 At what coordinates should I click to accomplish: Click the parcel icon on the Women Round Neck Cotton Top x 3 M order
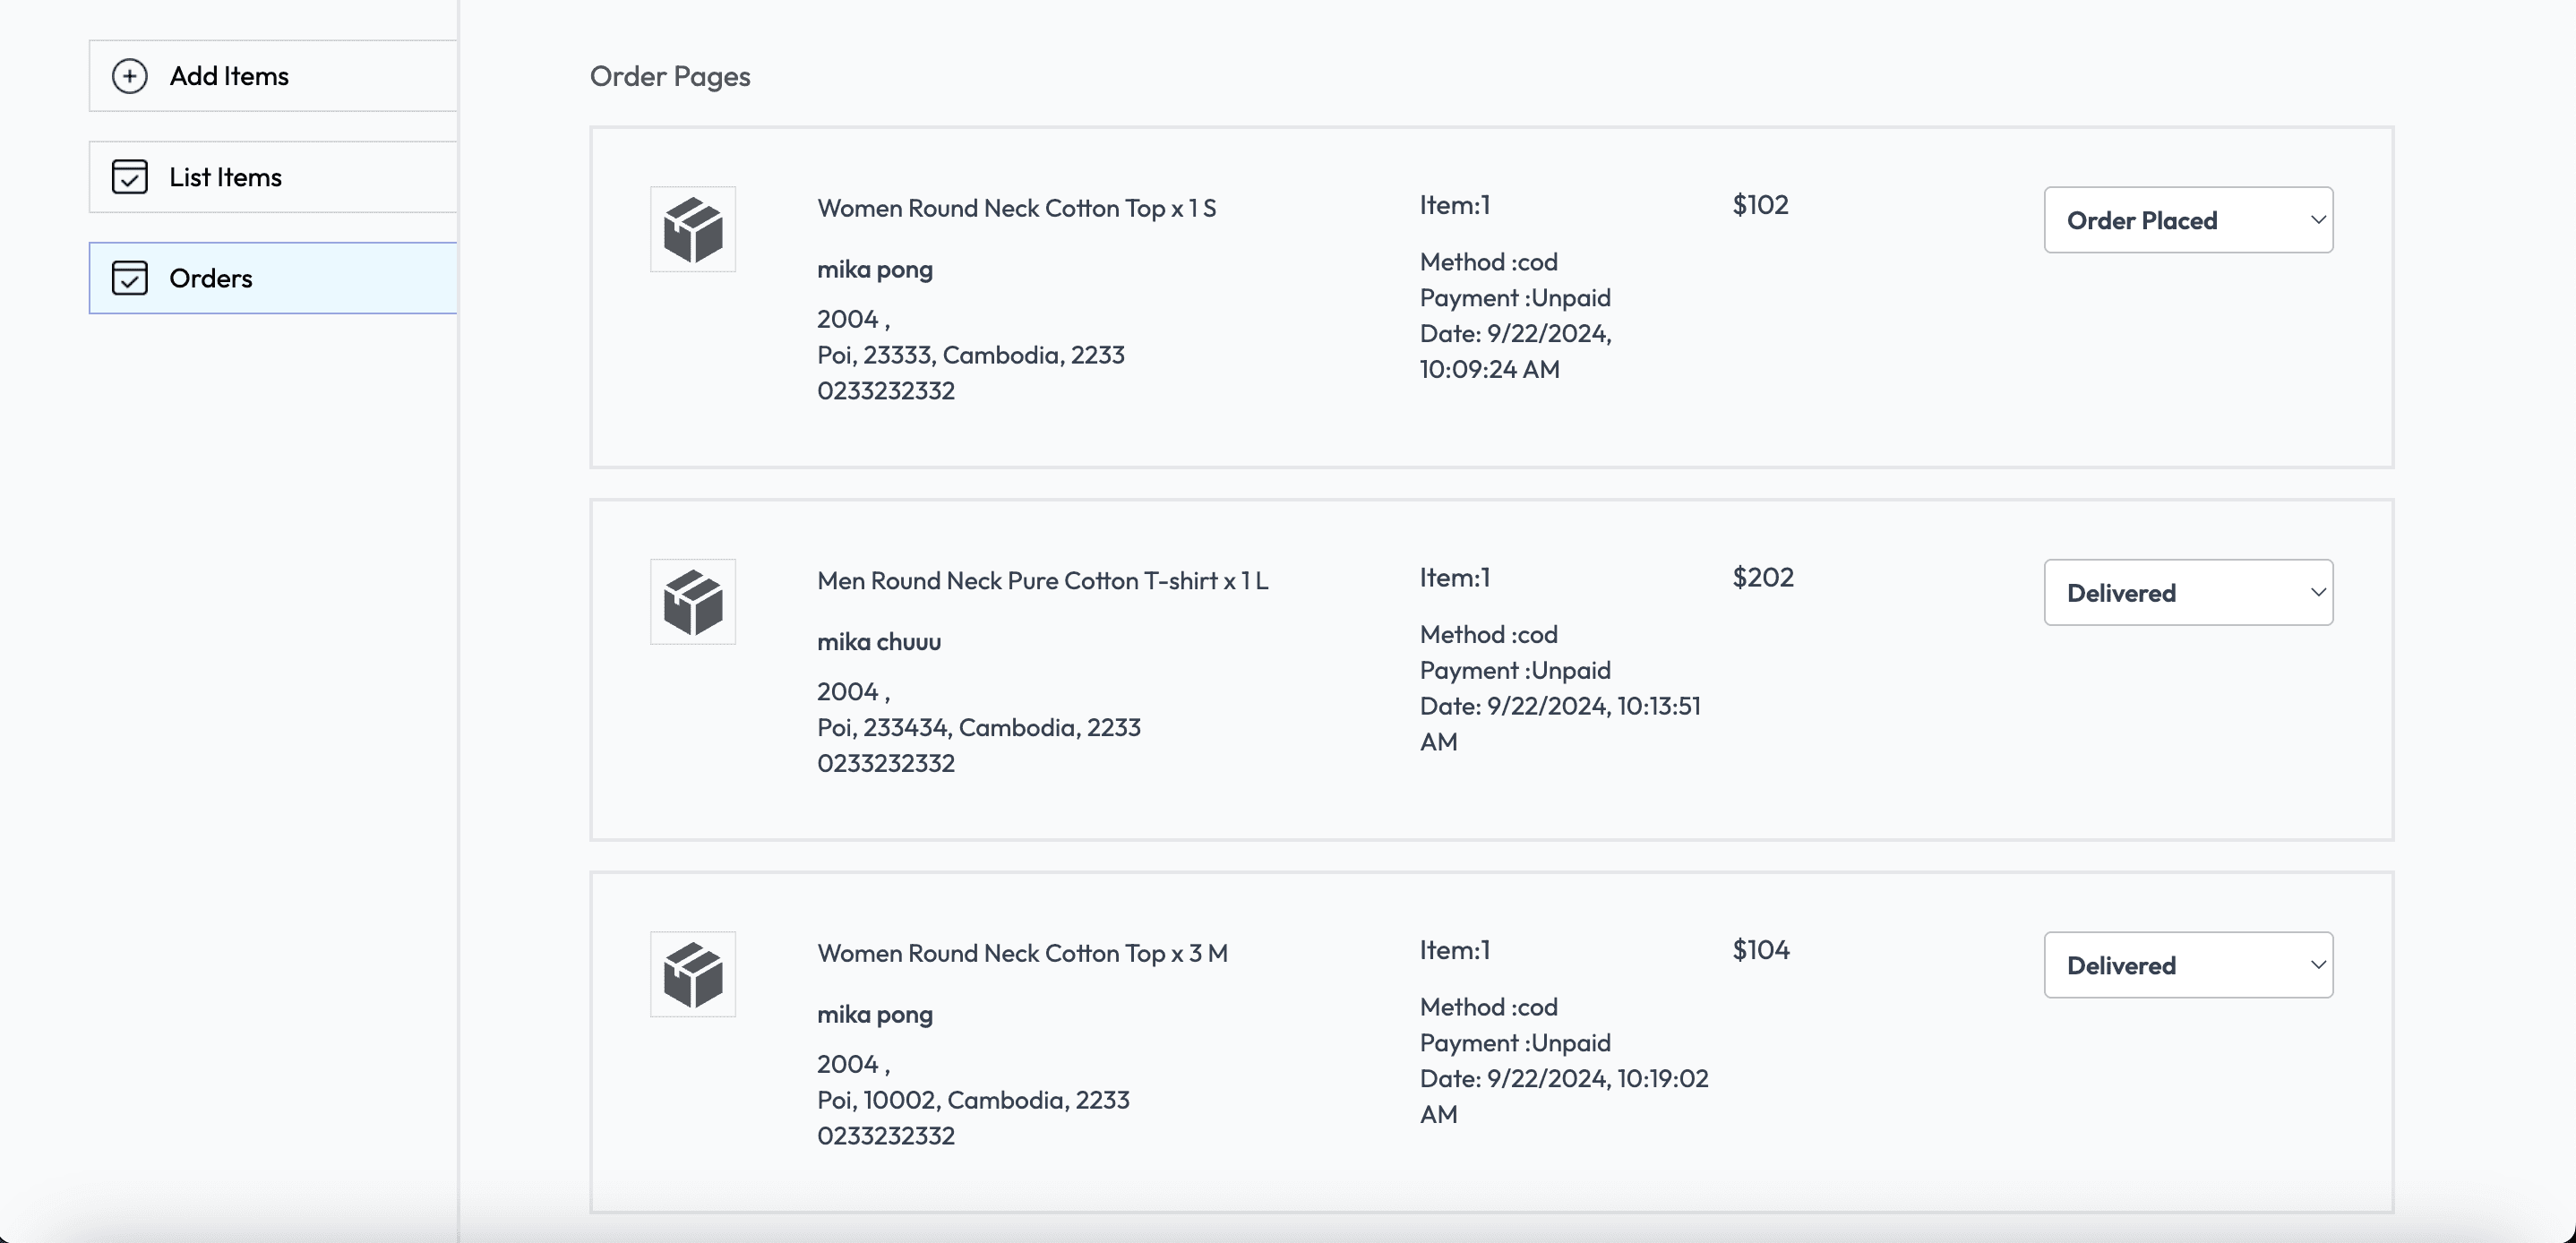[692, 973]
